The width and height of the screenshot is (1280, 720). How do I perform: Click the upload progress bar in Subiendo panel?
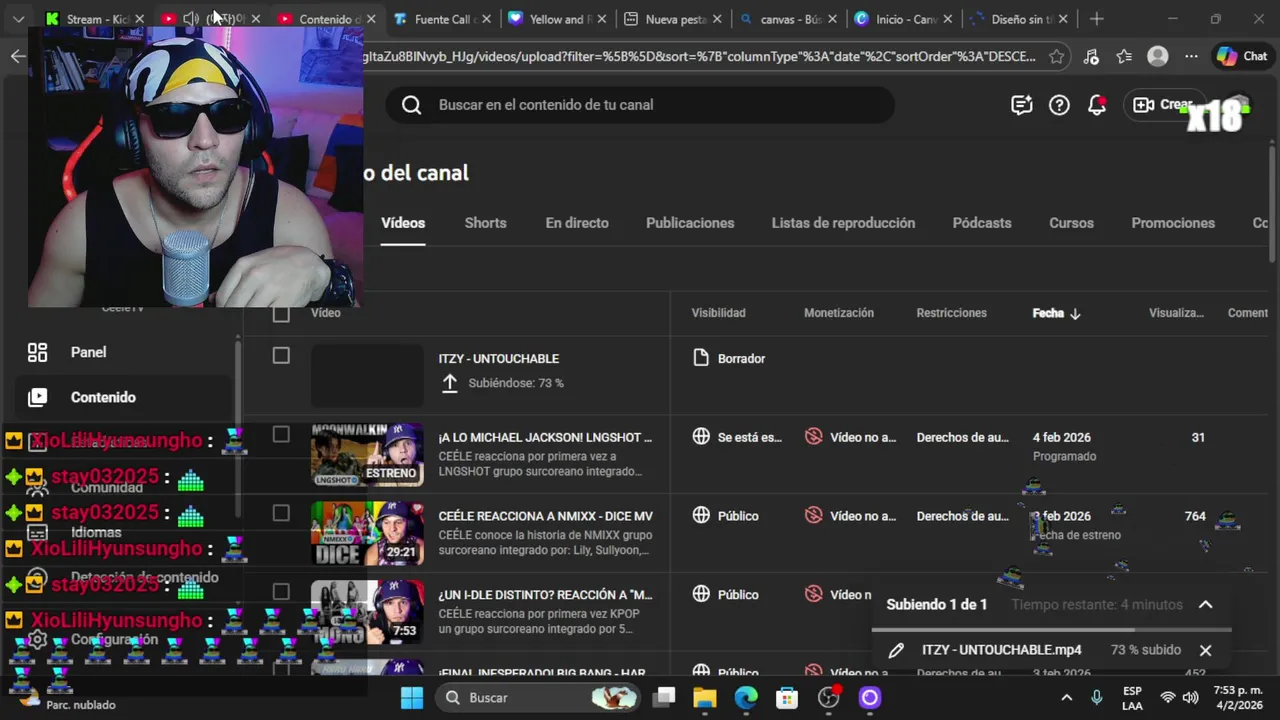pos(1051,630)
